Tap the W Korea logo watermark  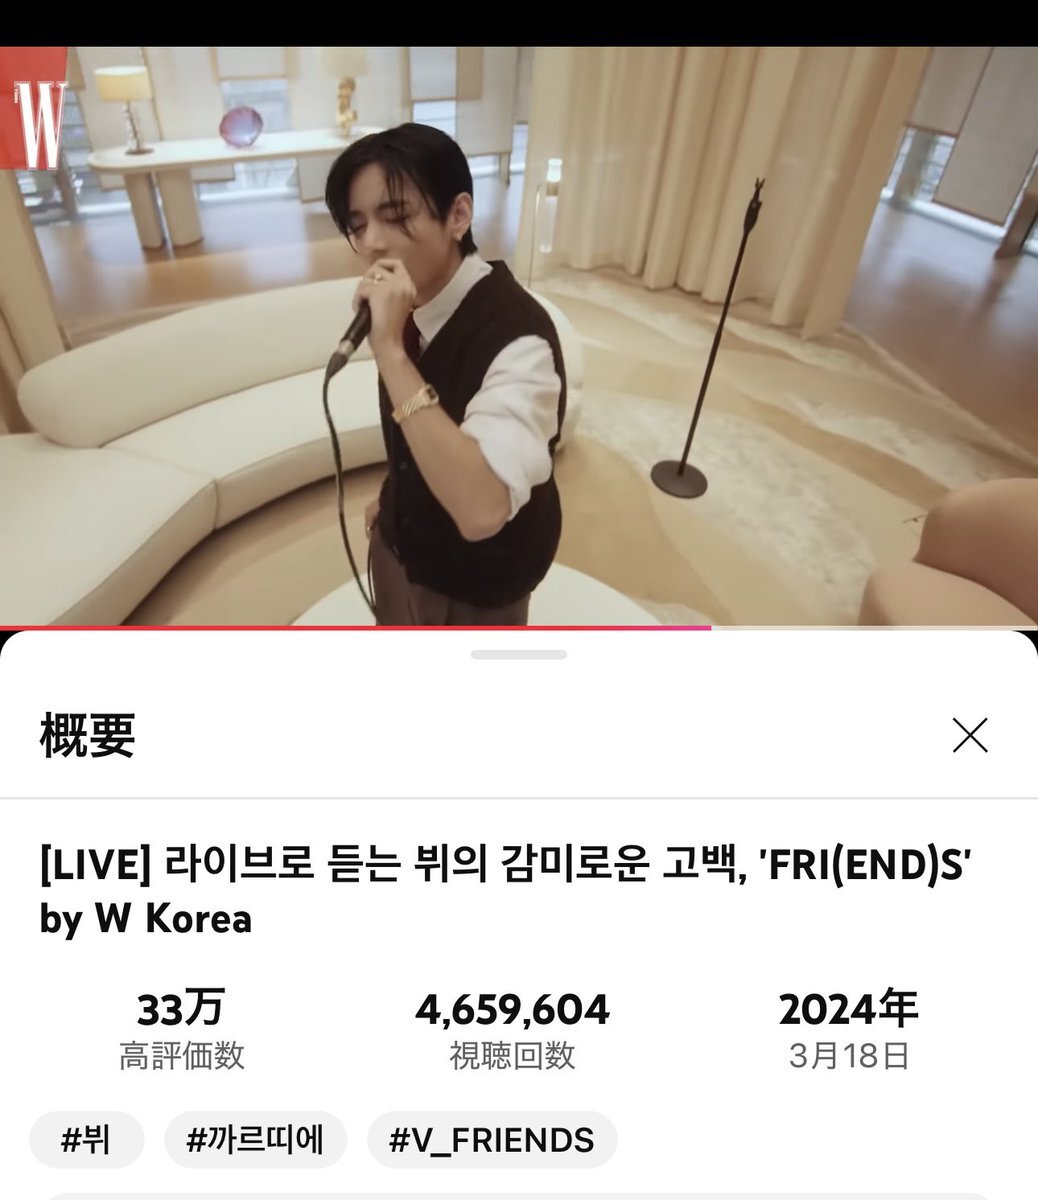[x=34, y=108]
